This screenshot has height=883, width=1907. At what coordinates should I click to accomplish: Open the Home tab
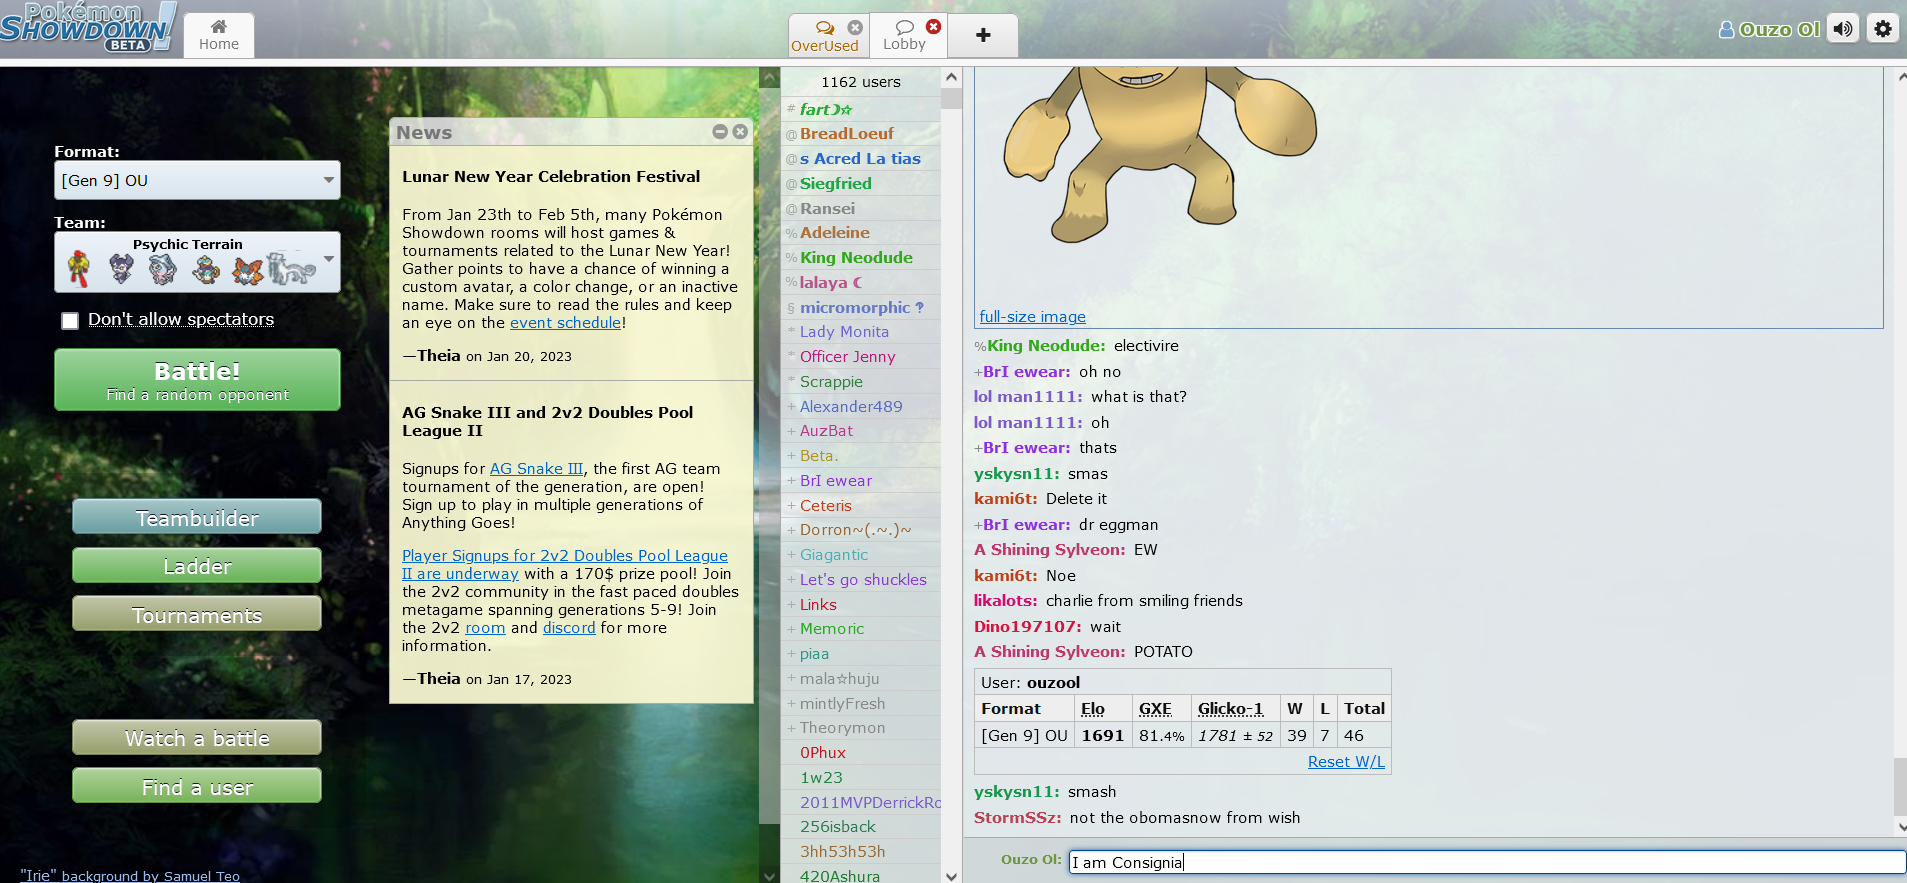[x=218, y=35]
